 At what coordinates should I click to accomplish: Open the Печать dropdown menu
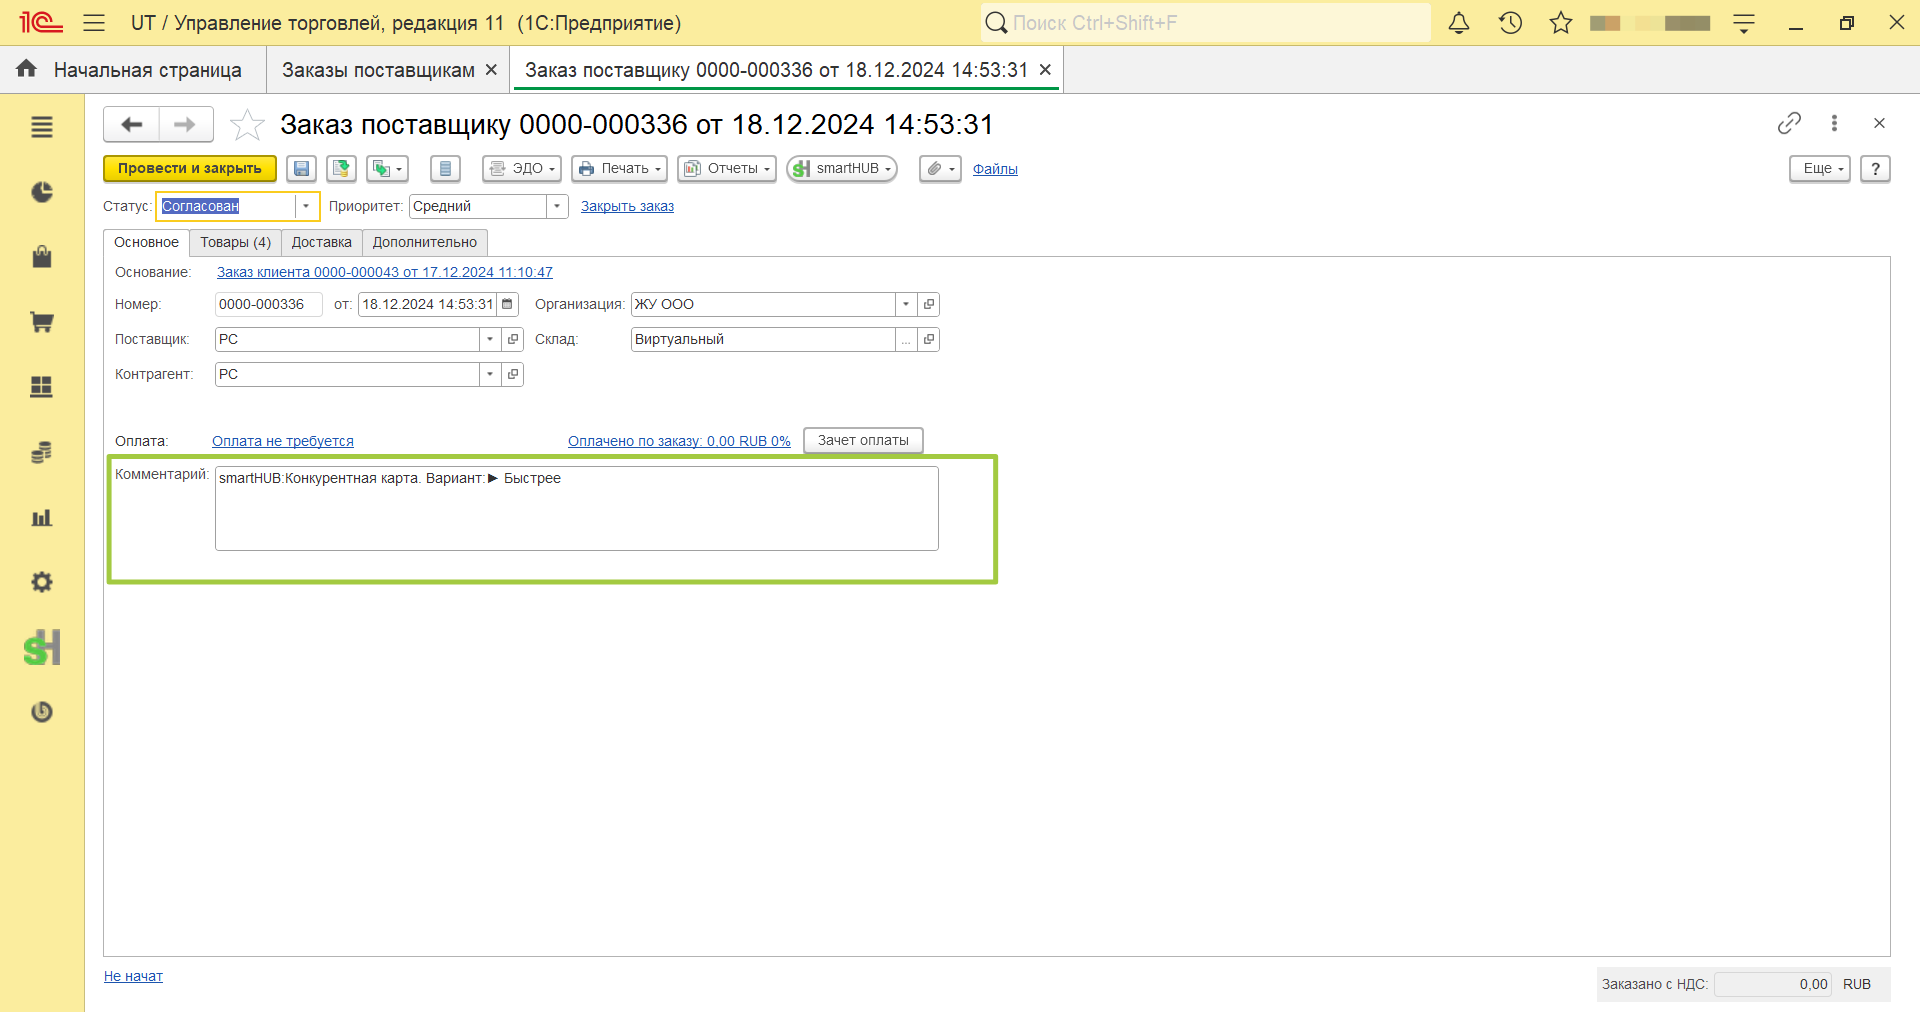coord(619,169)
